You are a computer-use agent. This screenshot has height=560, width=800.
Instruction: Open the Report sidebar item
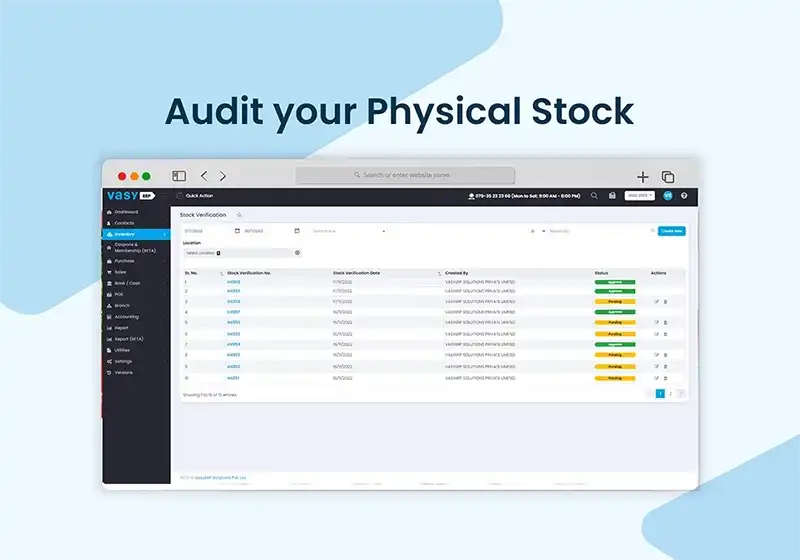click(136, 328)
